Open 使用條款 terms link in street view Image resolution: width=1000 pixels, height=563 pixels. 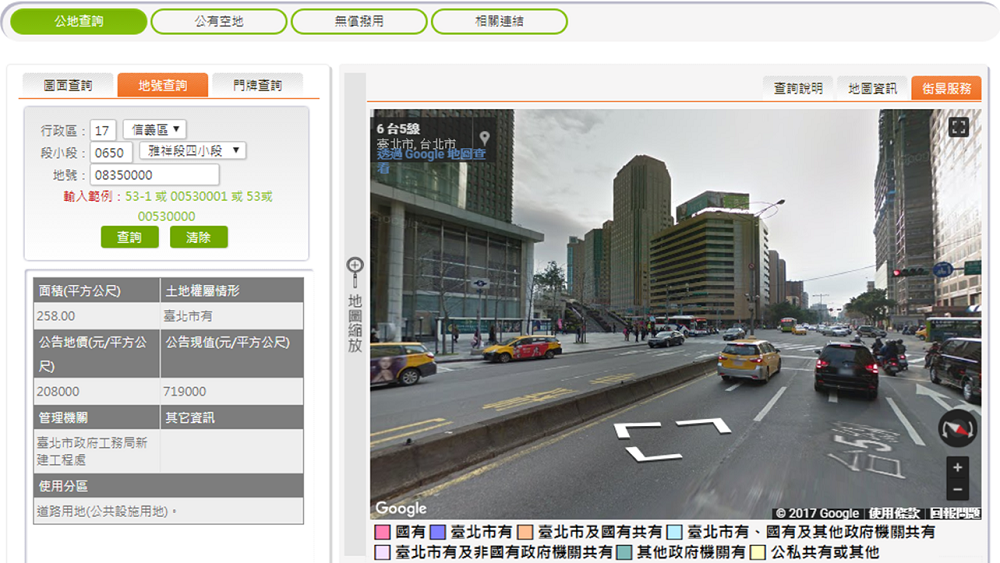894,513
